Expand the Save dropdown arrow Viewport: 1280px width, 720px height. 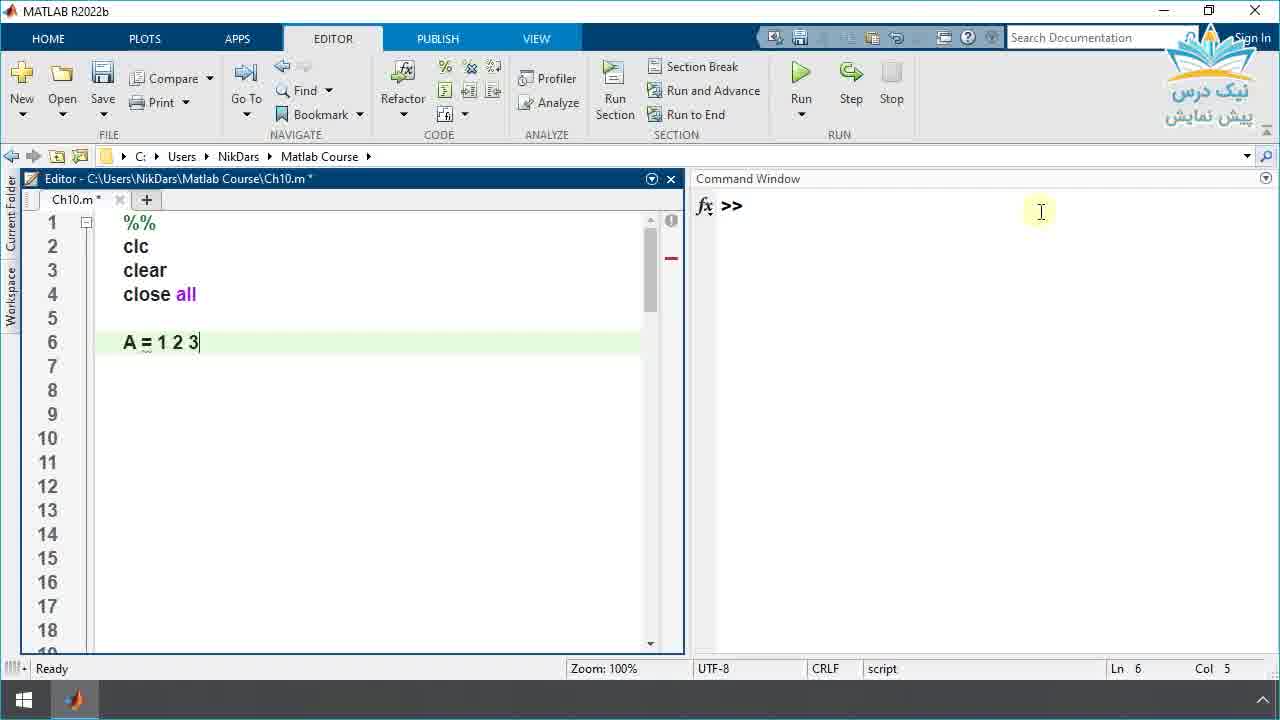(103, 114)
